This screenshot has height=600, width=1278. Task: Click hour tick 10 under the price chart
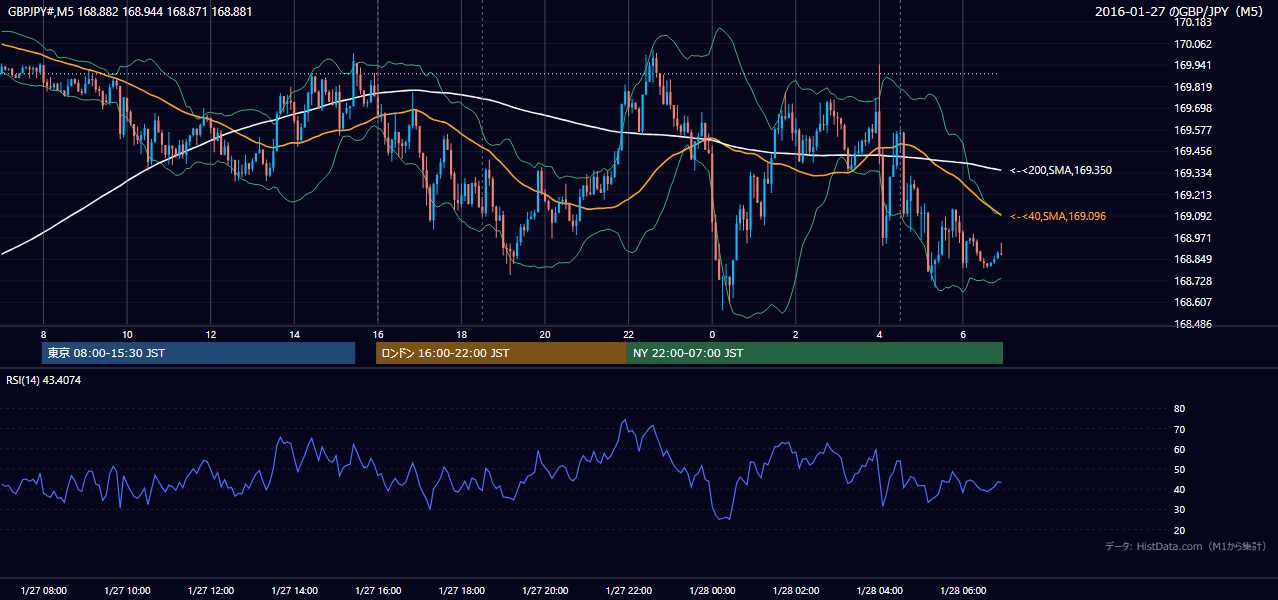click(x=127, y=334)
